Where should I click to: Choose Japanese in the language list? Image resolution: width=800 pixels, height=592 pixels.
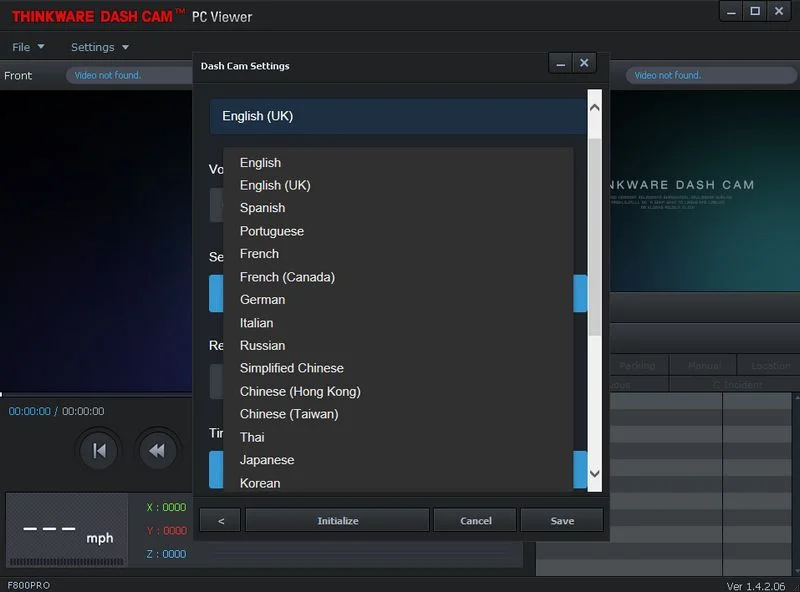267,460
